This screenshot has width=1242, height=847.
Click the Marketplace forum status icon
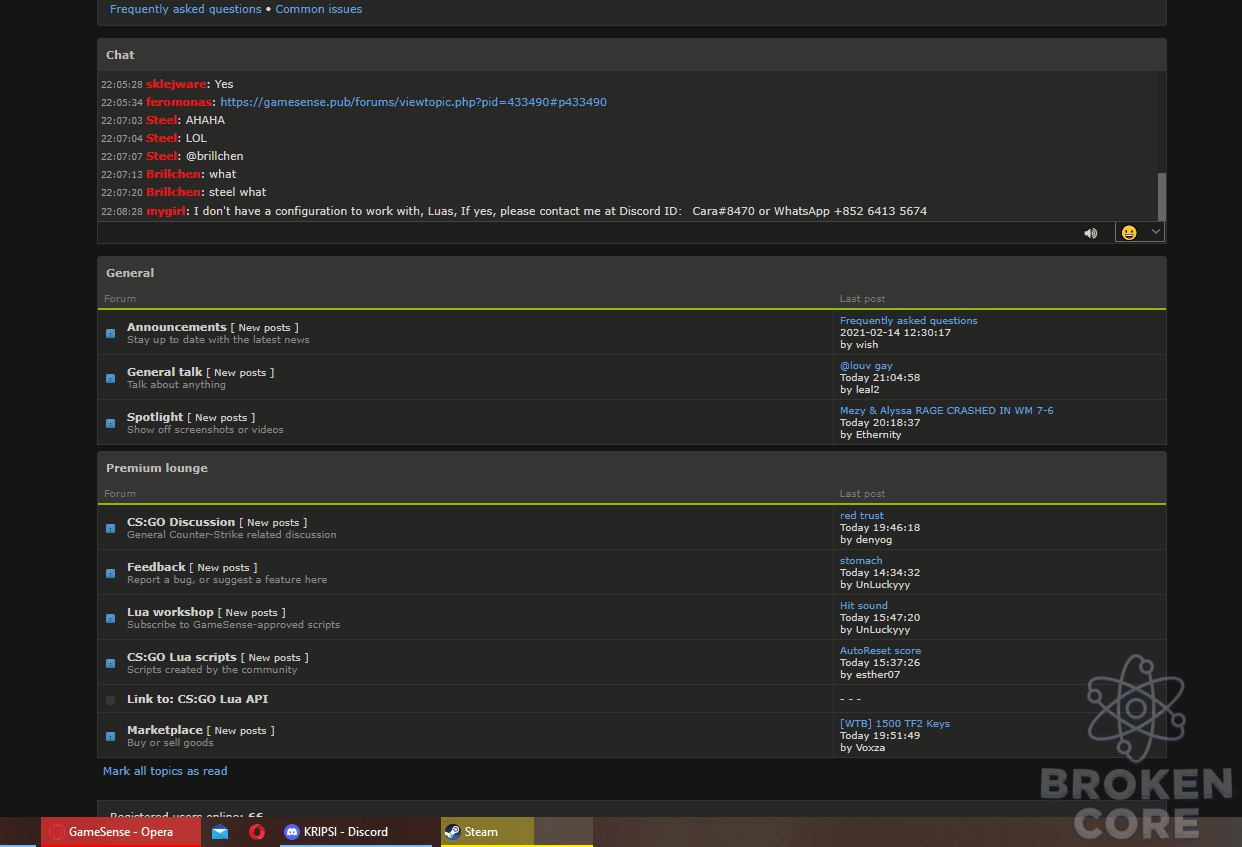(x=111, y=736)
